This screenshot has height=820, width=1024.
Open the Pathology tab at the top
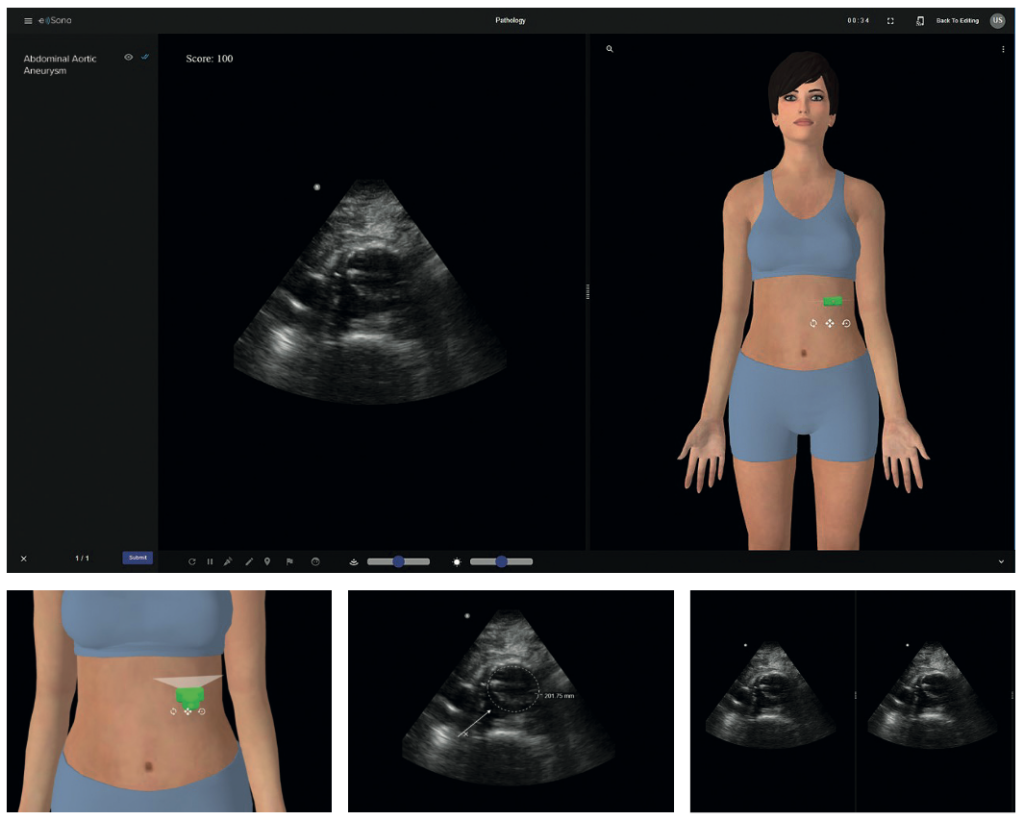(x=511, y=19)
